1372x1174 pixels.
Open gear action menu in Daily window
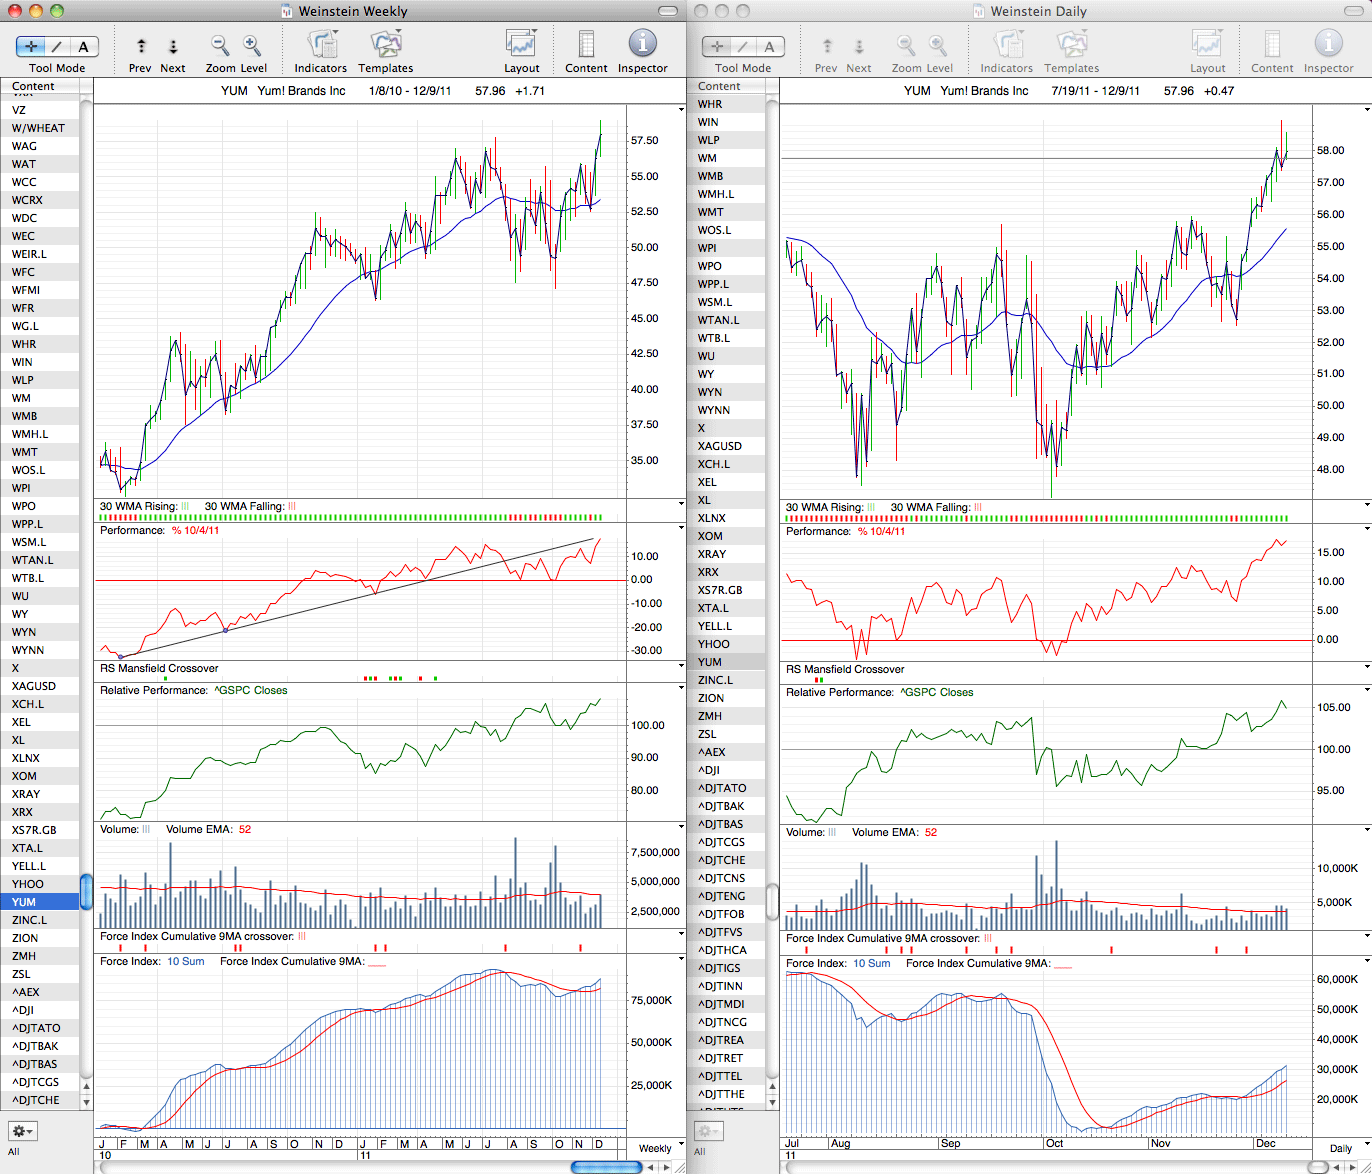708,1131
